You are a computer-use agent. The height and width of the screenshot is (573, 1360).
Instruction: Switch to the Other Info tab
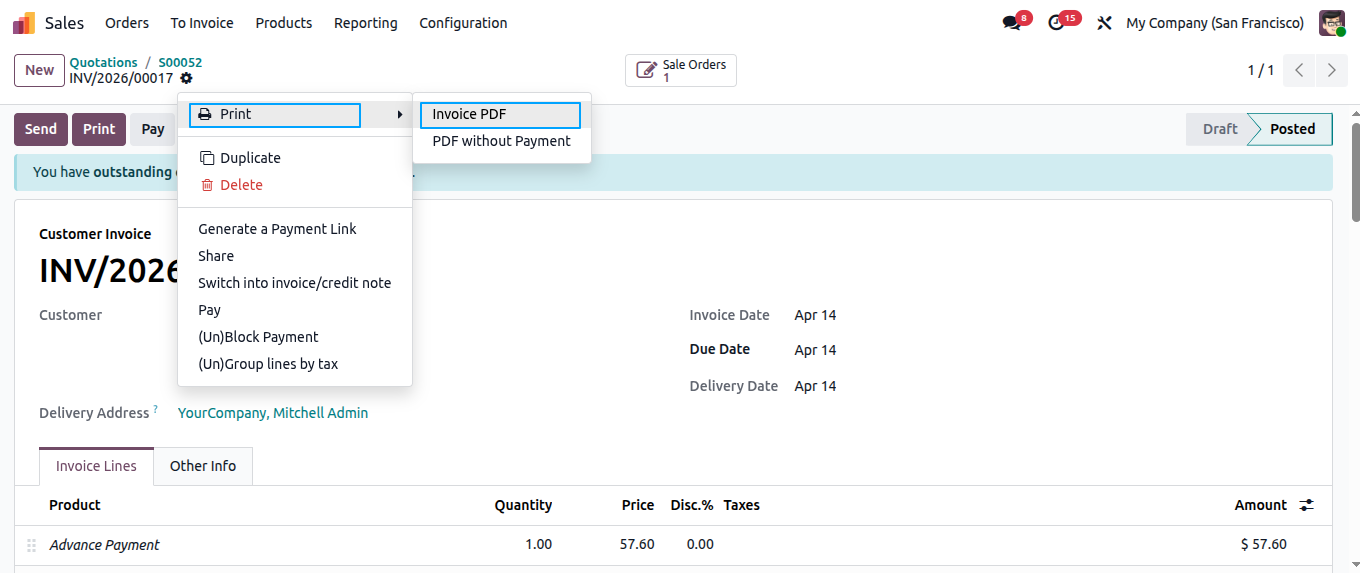click(203, 466)
